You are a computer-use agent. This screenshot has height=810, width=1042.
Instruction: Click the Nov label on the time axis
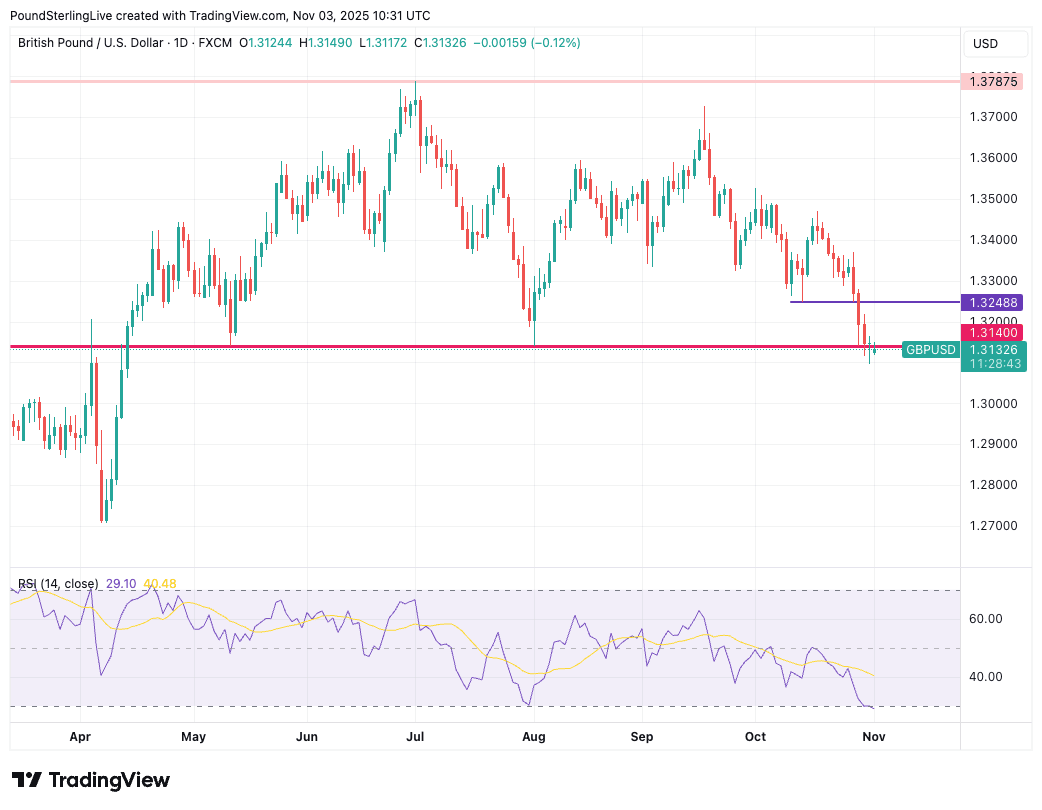874,737
